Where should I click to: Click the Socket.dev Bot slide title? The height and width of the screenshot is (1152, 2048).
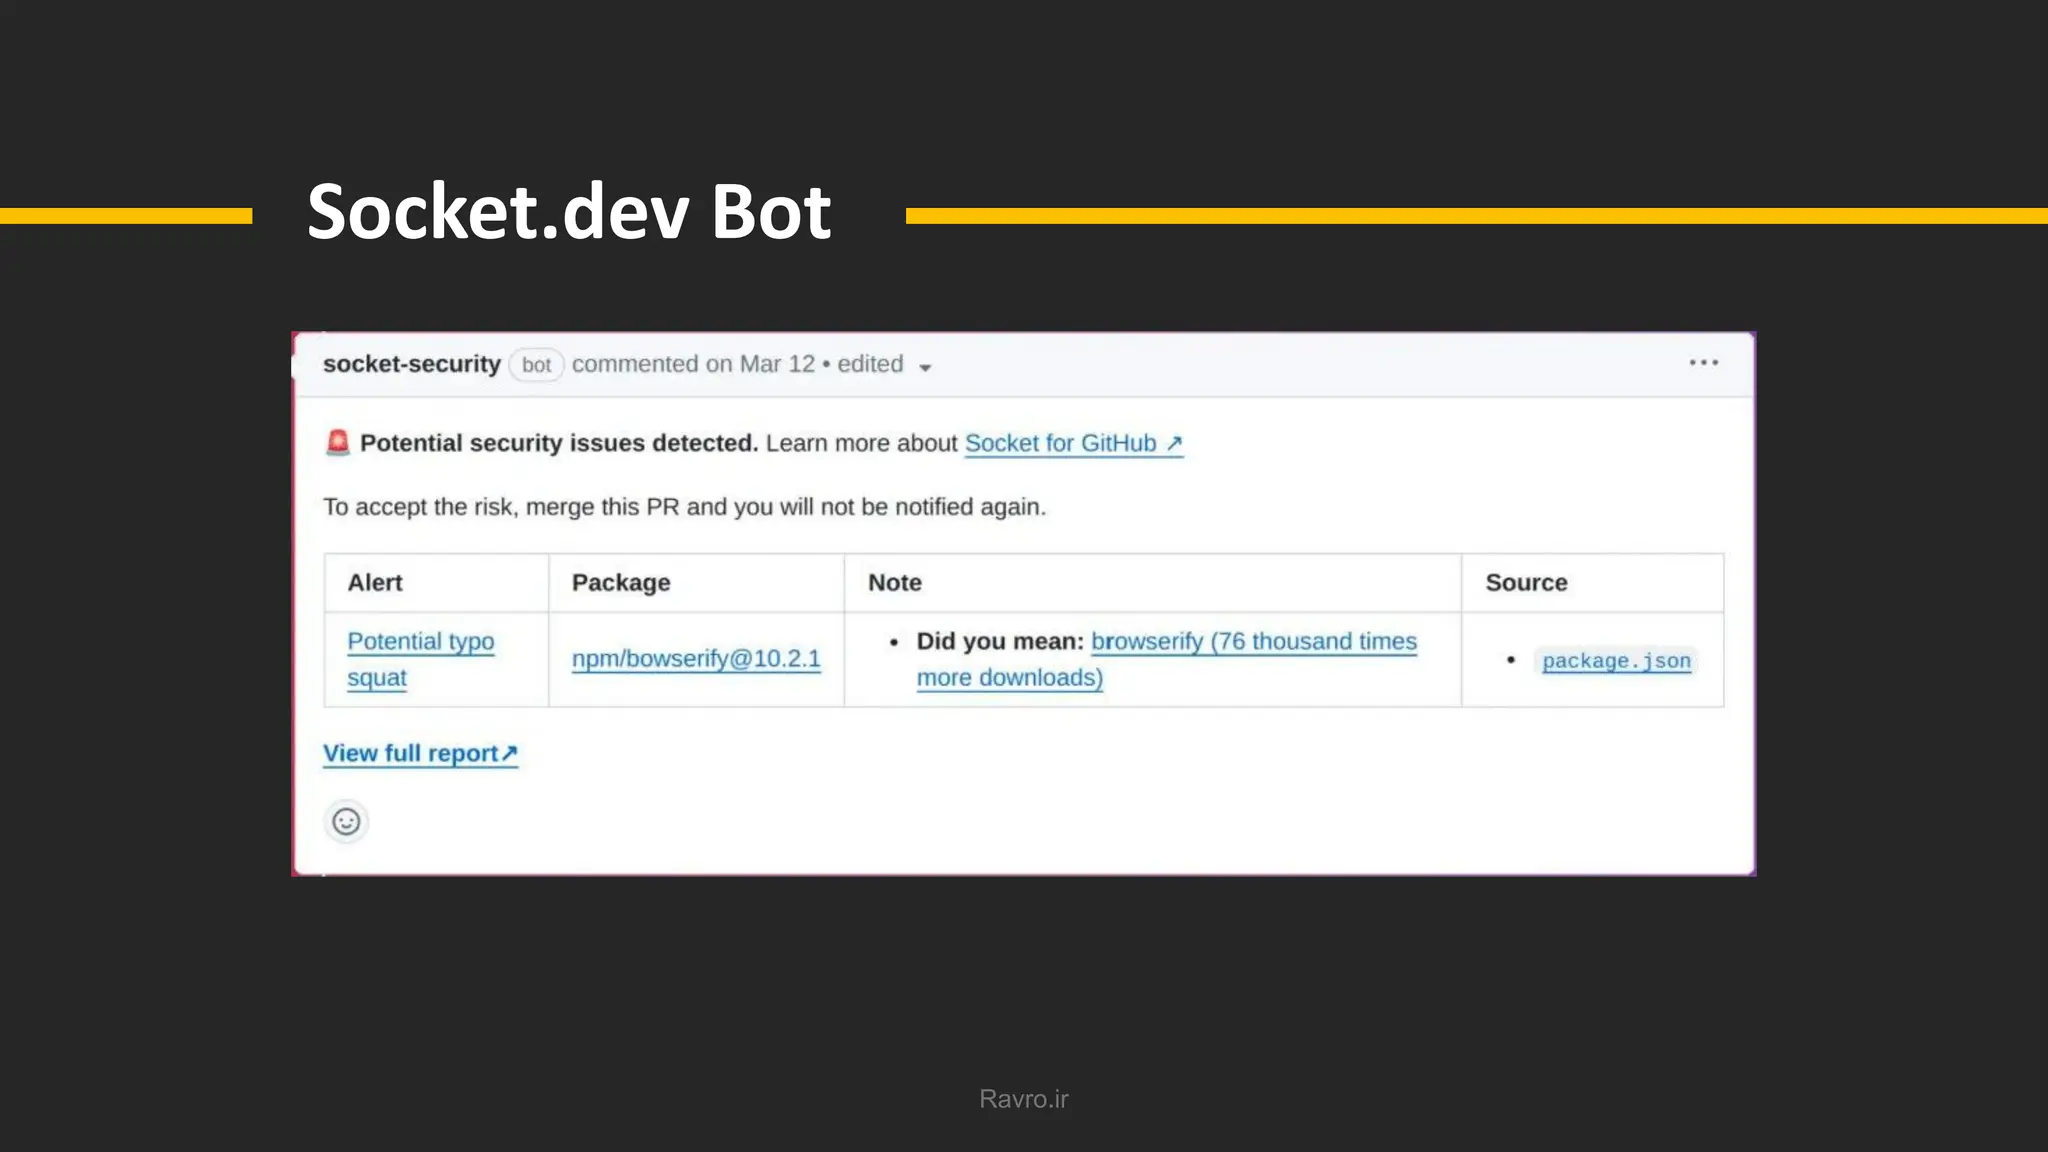[568, 212]
